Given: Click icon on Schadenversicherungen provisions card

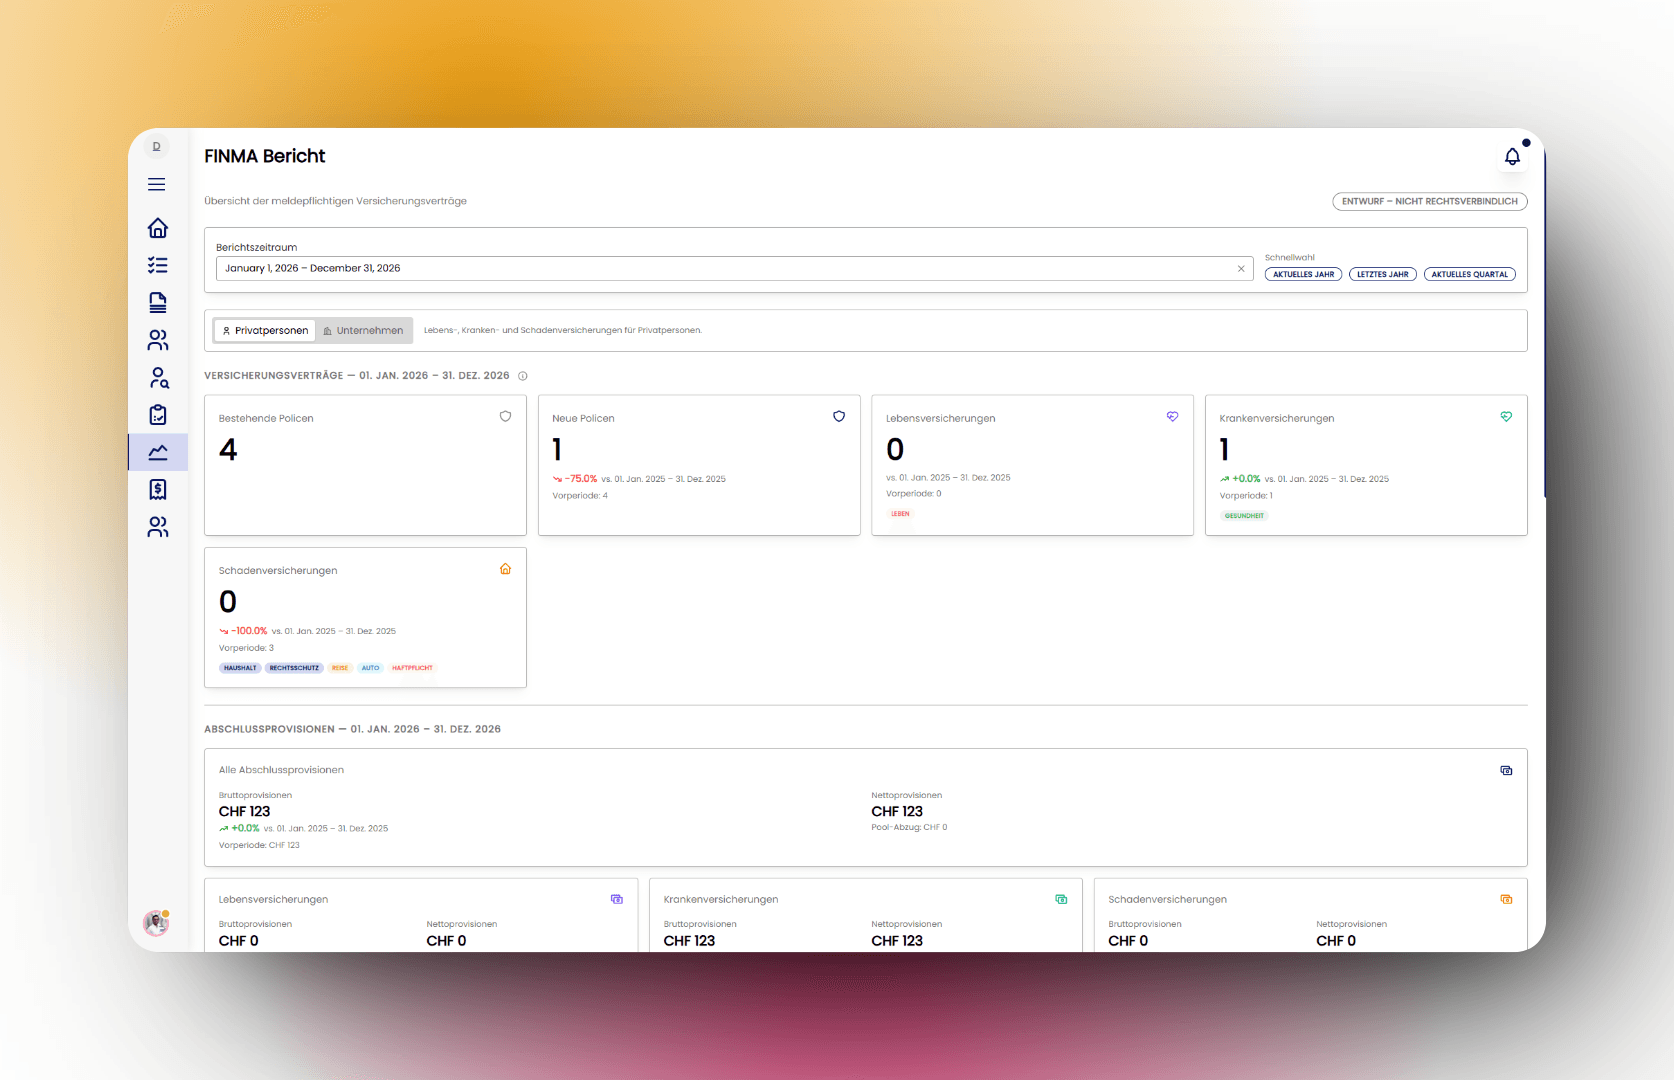Looking at the screenshot, I should (1506, 899).
